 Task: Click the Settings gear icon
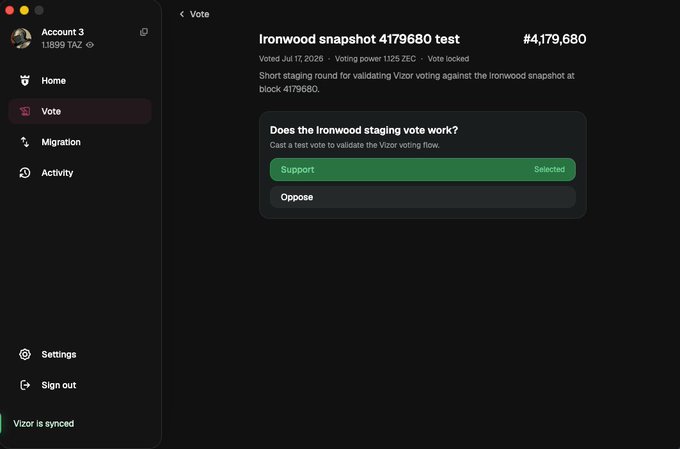pyautogui.click(x=25, y=354)
